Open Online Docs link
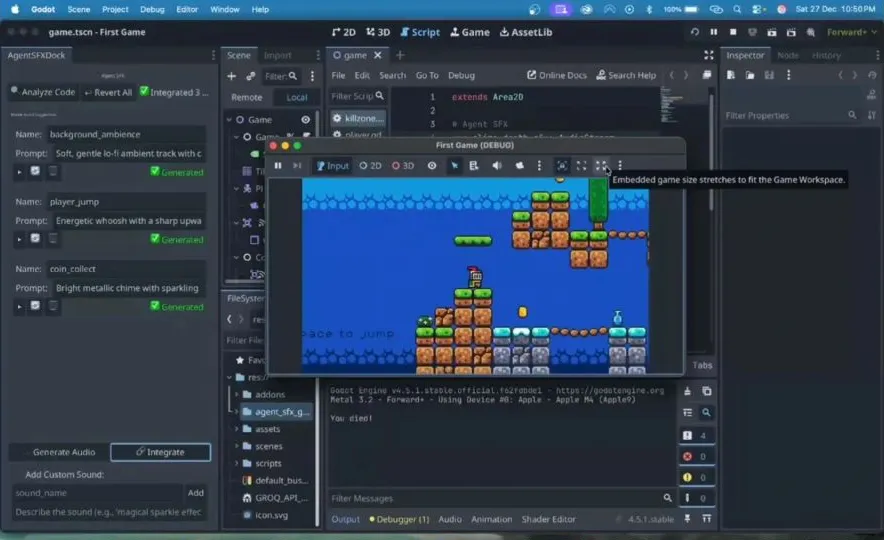The image size is (884, 540). [557, 75]
